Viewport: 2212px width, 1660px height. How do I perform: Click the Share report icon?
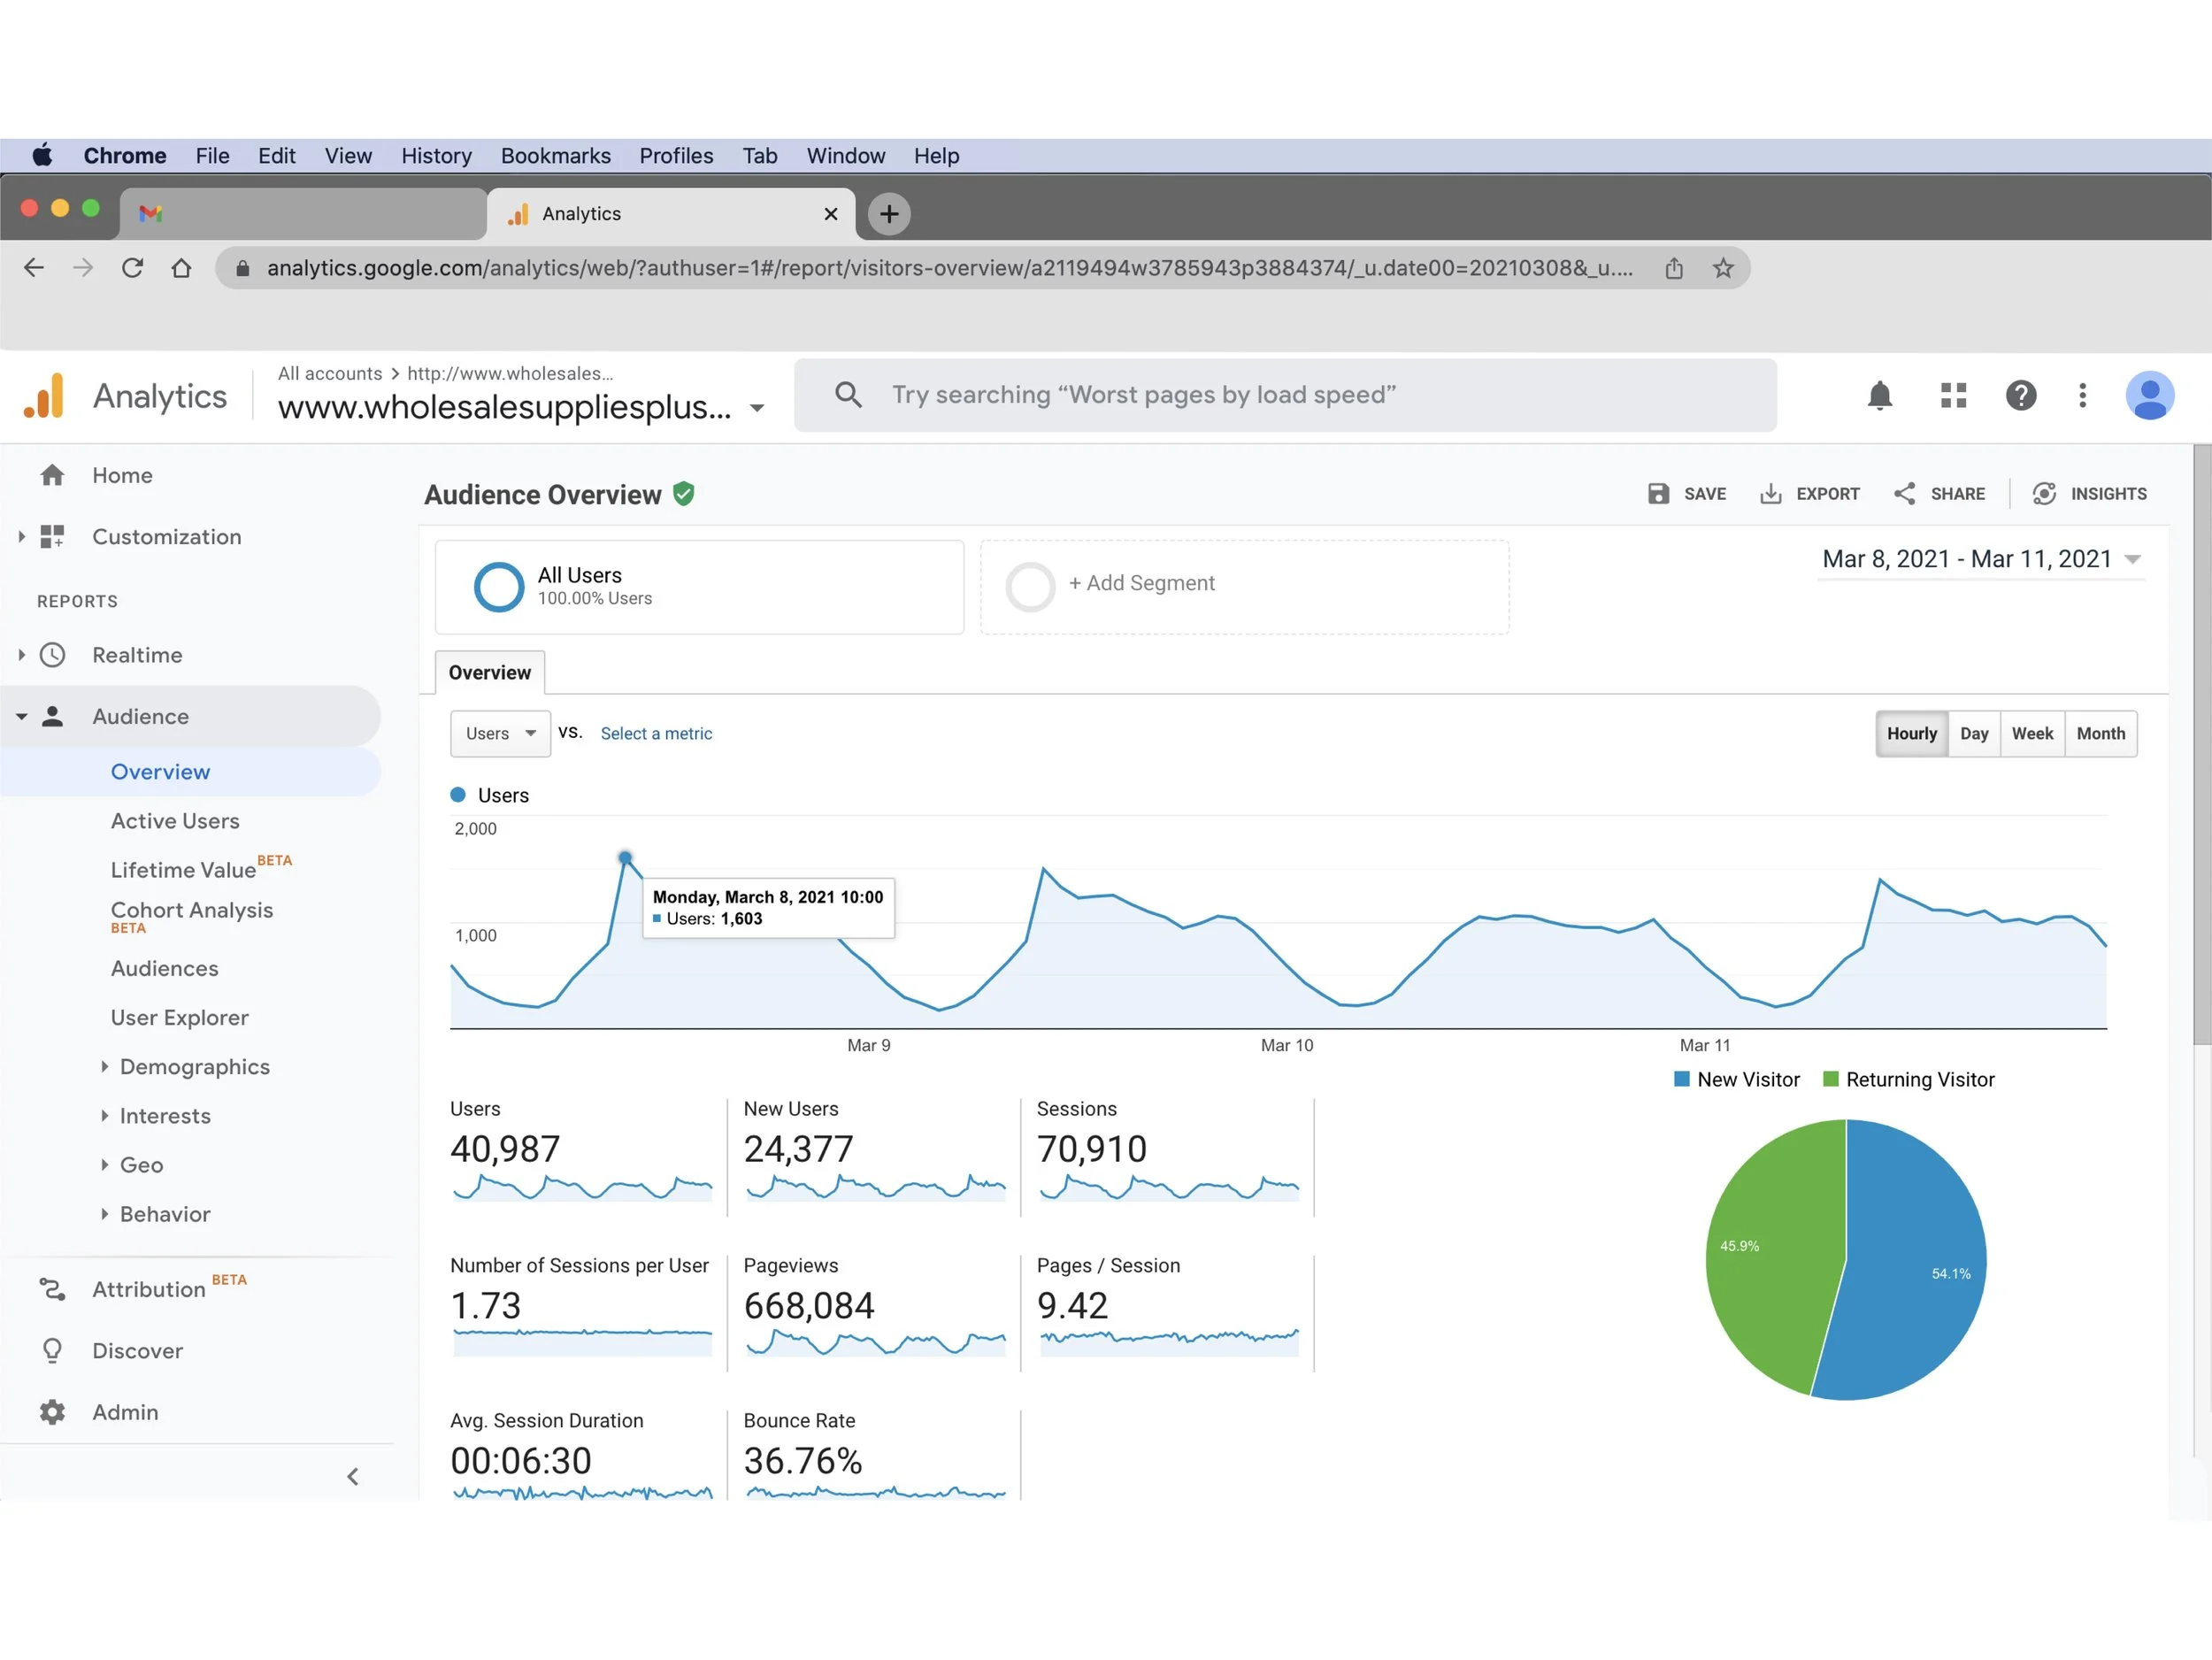pos(1904,494)
